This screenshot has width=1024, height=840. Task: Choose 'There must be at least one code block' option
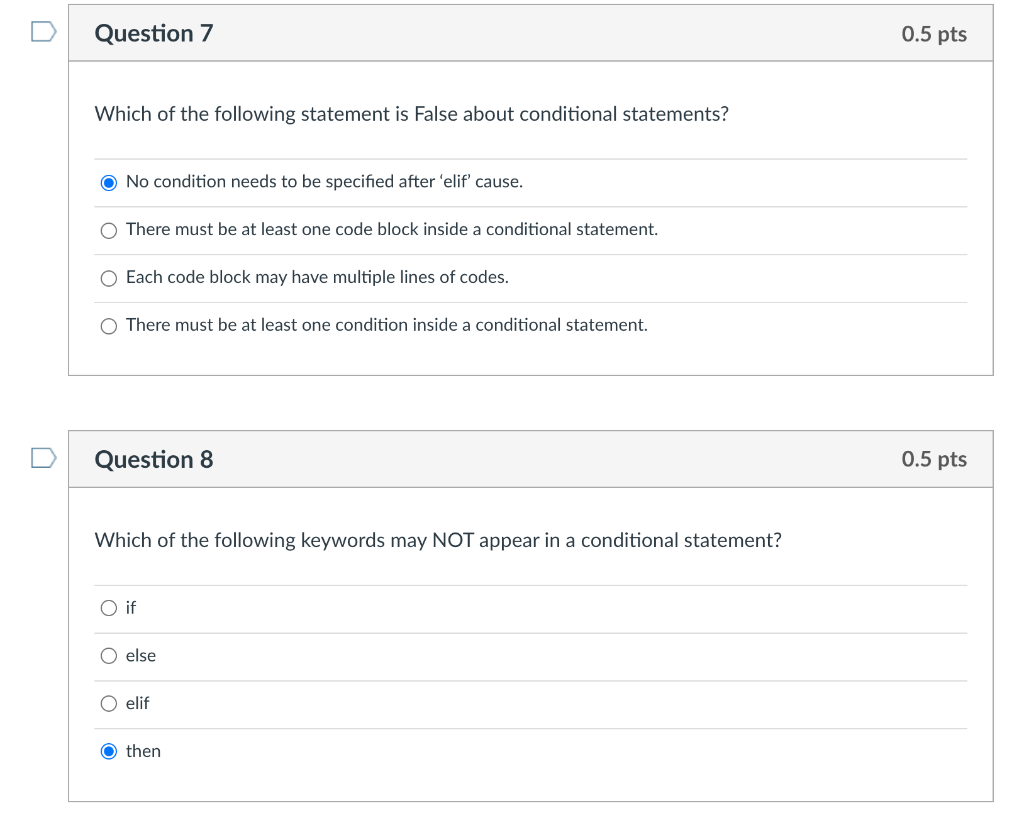[x=108, y=230]
